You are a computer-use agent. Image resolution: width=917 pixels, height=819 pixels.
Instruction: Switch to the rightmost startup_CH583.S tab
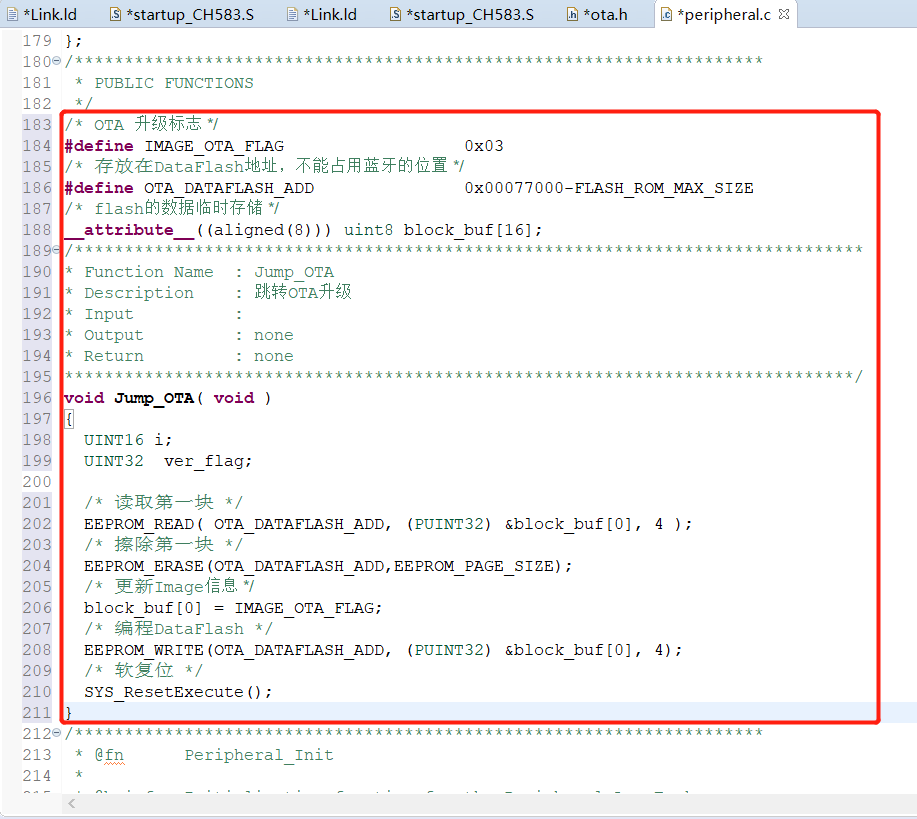click(469, 15)
